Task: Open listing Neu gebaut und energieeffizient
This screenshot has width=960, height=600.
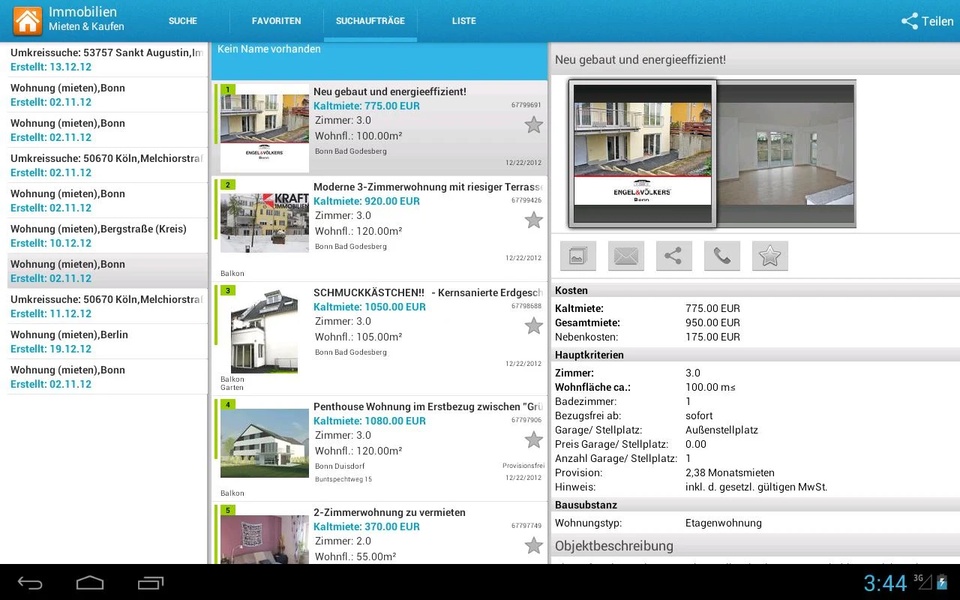Action: (x=380, y=127)
